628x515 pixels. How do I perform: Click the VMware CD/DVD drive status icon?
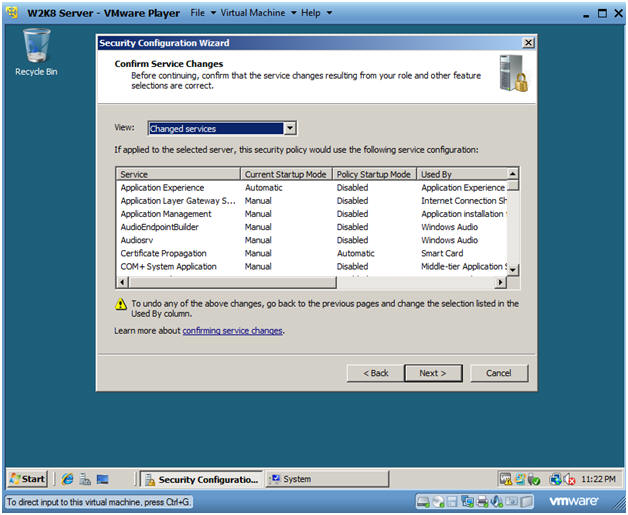click(x=439, y=501)
